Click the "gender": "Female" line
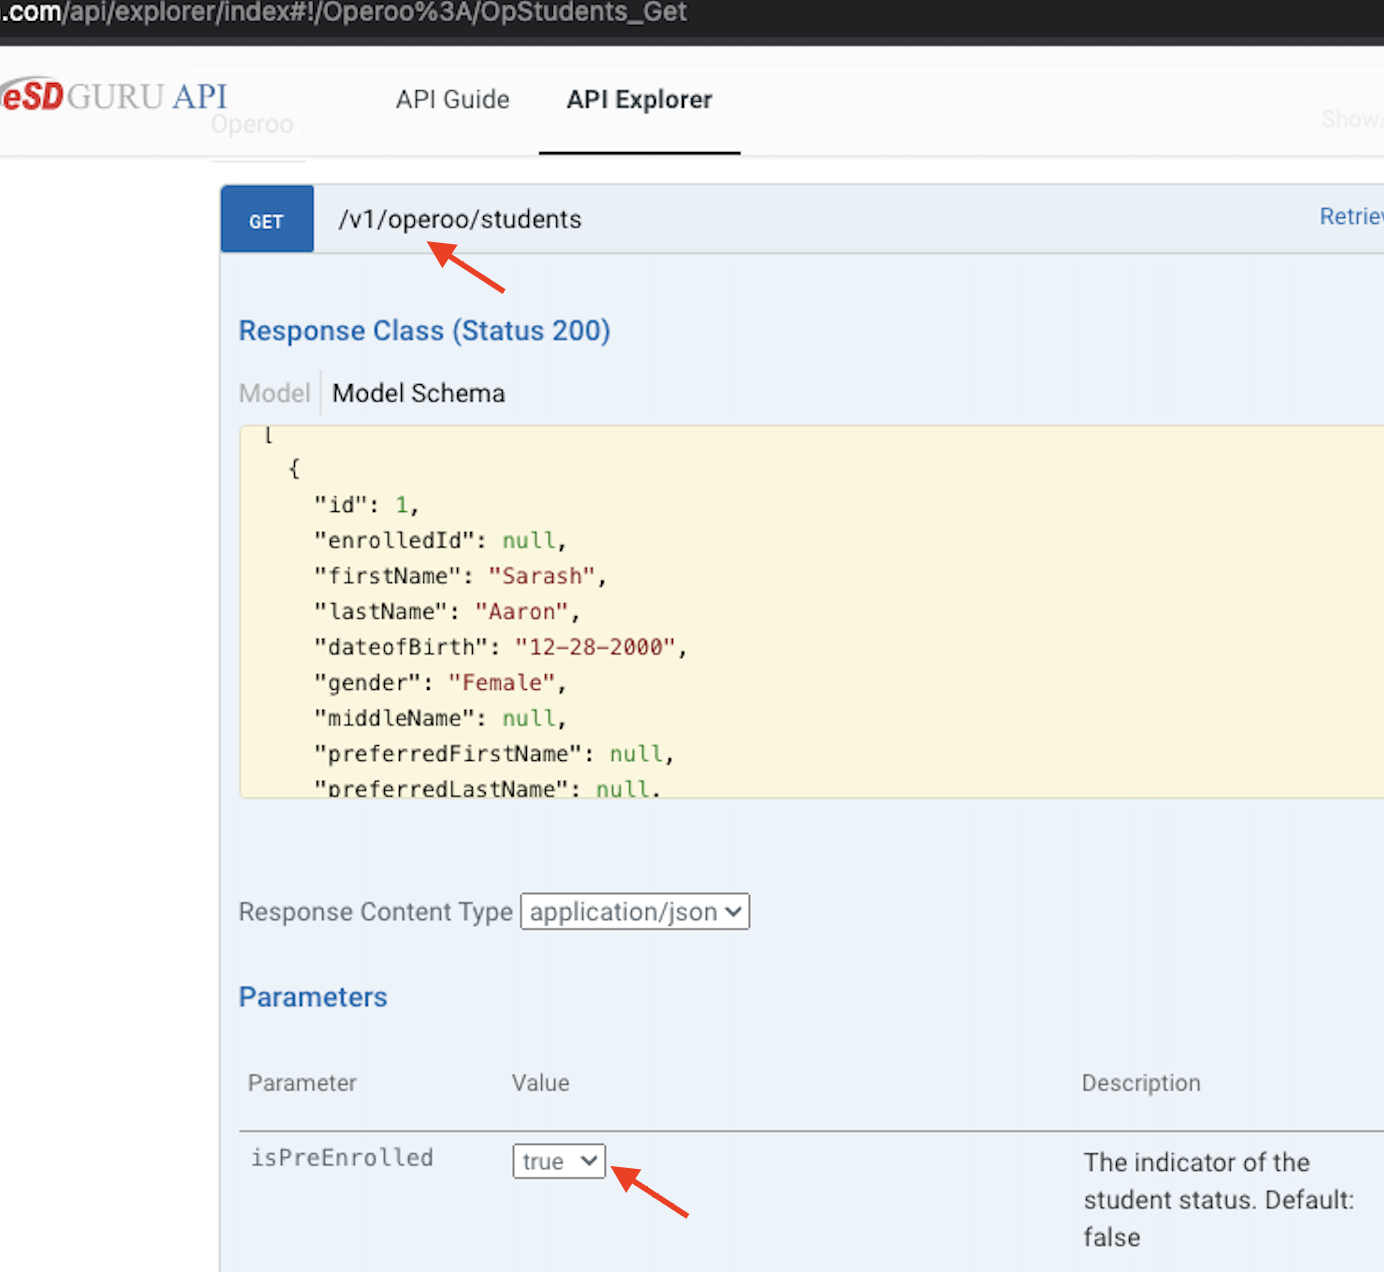1384x1272 pixels. click(441, 683)
